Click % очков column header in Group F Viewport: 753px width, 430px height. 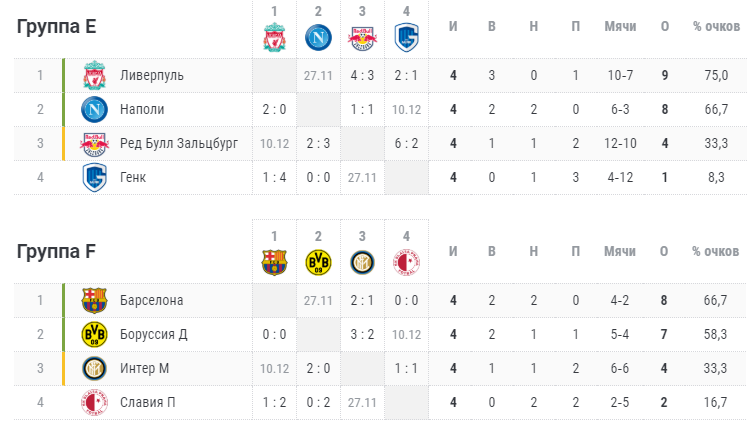[716, 251]
